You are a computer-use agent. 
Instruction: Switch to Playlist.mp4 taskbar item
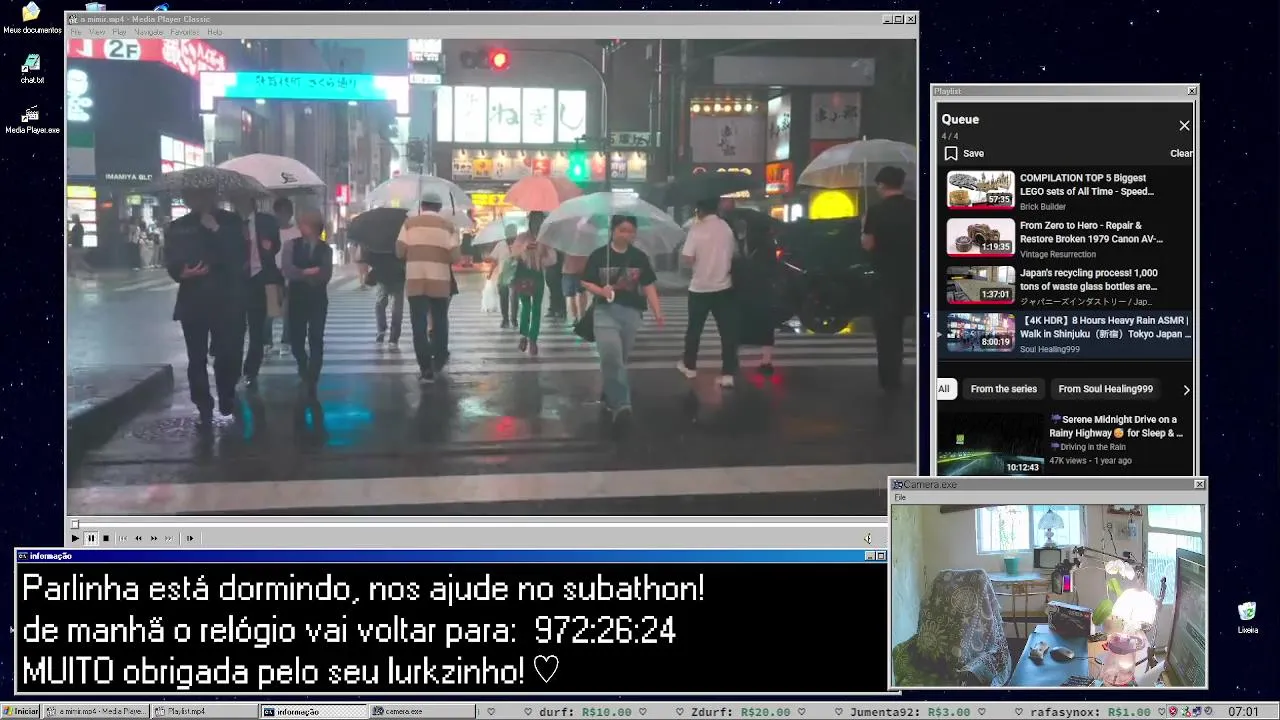205,712
